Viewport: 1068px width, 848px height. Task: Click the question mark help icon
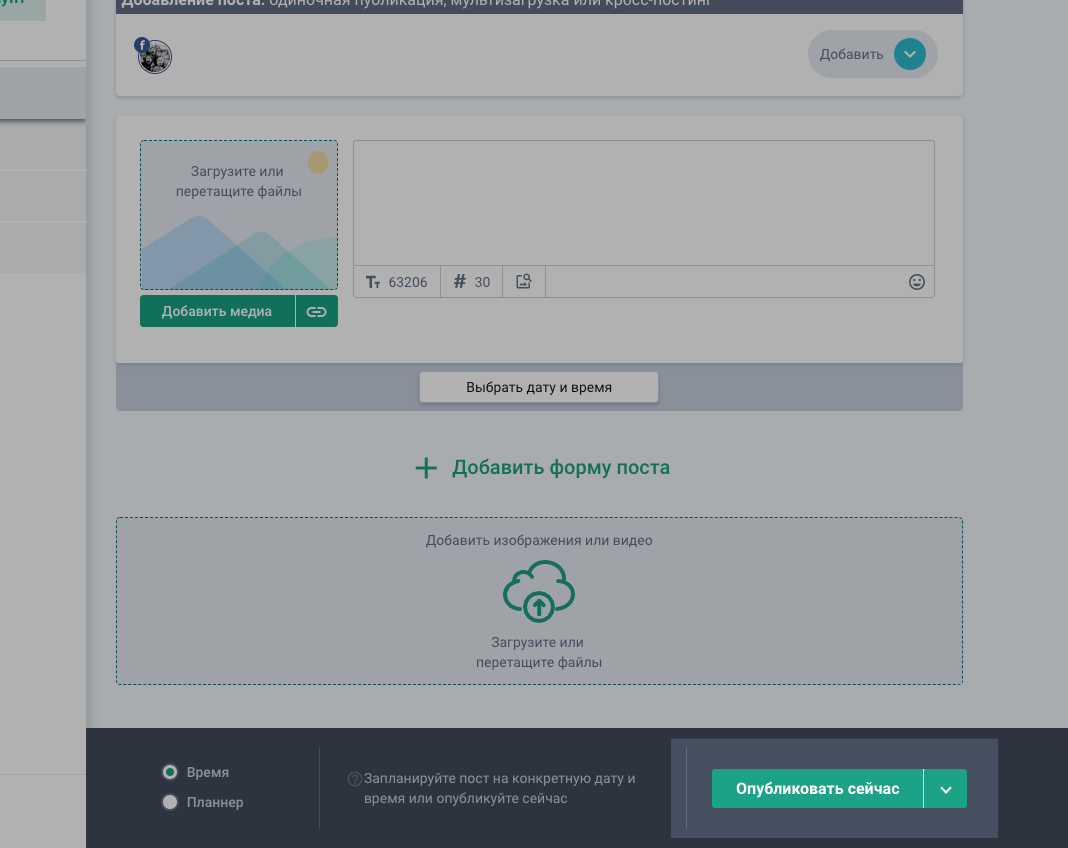click(x=354, y=779)
